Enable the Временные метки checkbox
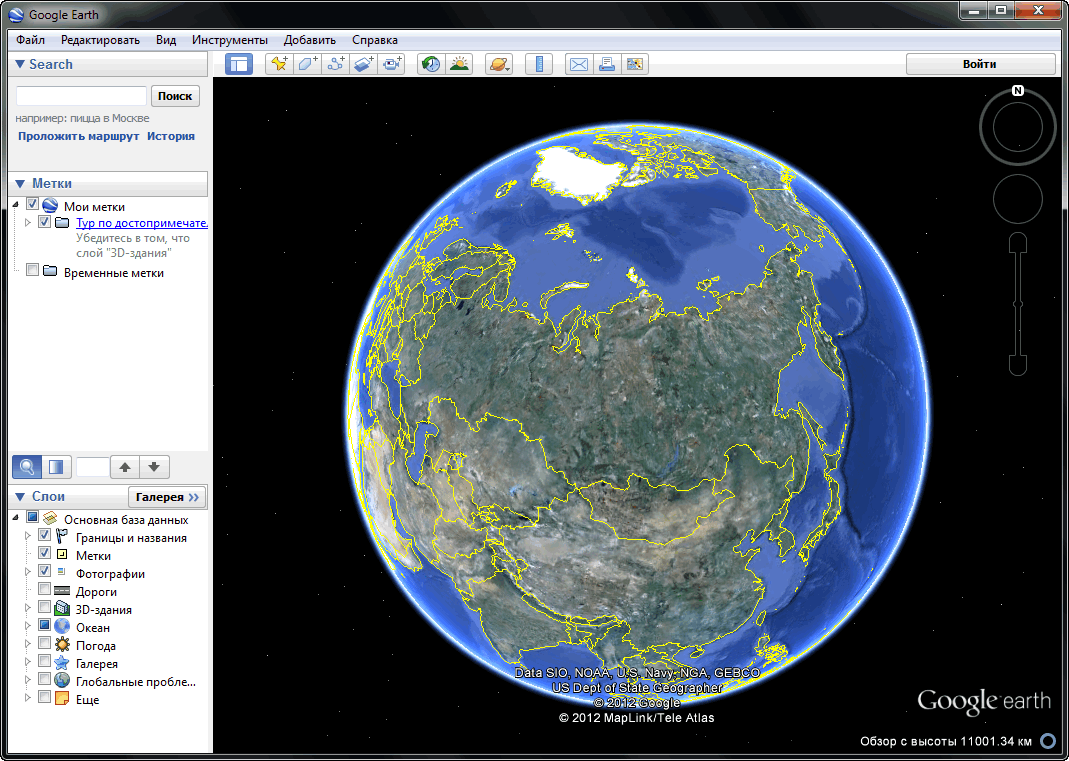1069x761 pixels. tap(32, 270)
